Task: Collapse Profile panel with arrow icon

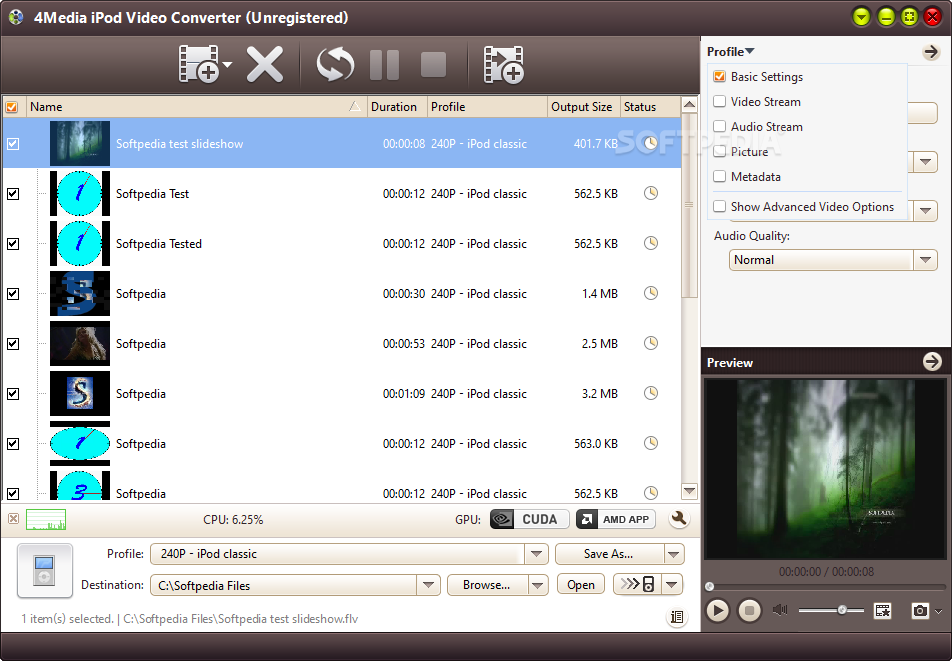Action: click(x=931, y=52)
